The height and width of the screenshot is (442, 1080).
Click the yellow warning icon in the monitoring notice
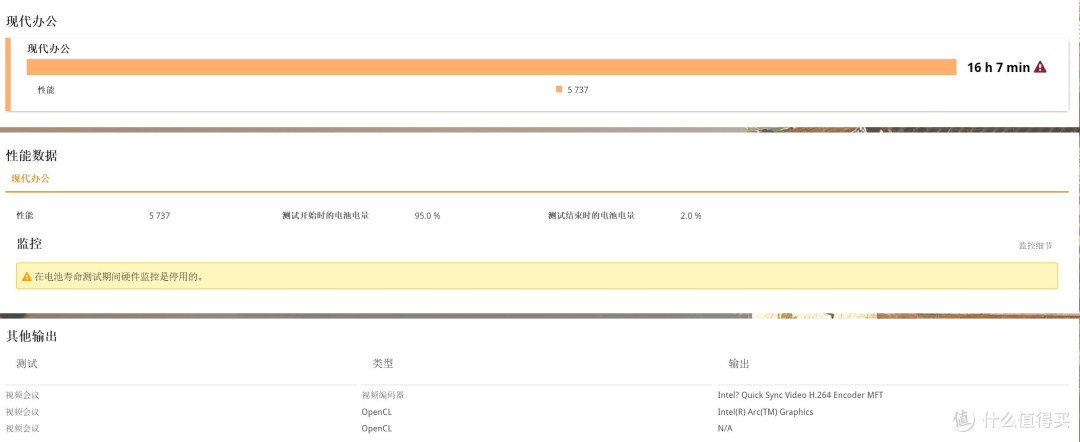click(x=27, y=277)
